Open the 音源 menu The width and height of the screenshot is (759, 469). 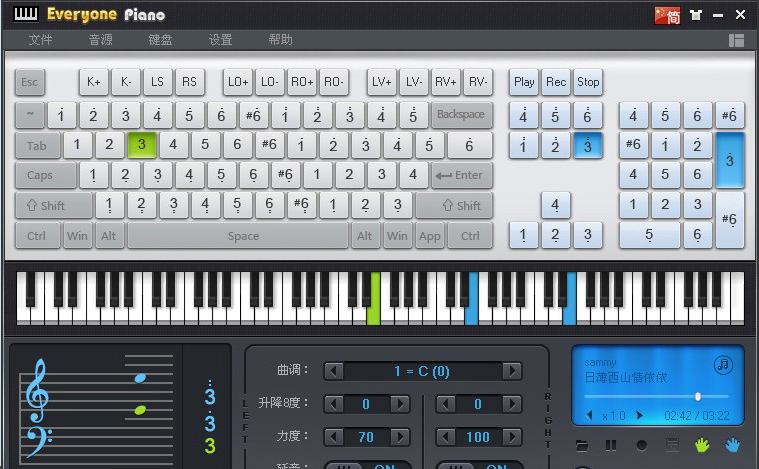pyautogui.click(x=100, y=40)
